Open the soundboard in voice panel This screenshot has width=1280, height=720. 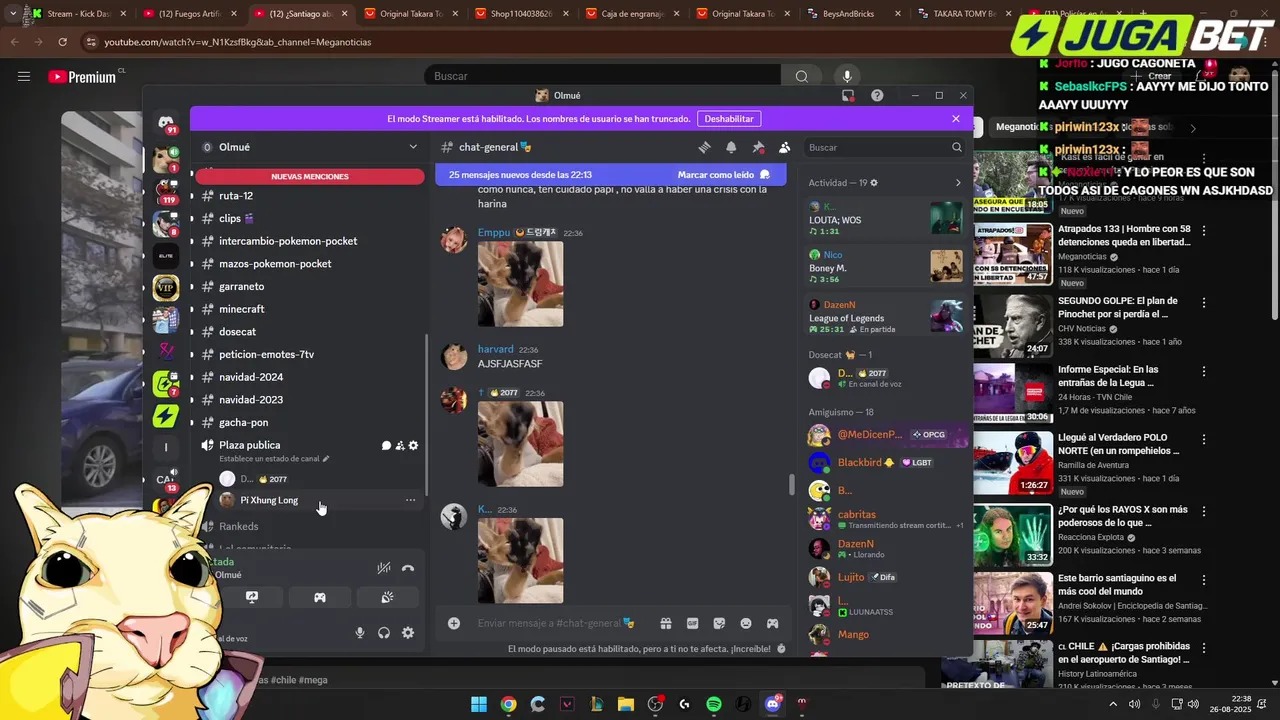pyautogui.click(x=387, y=597)
